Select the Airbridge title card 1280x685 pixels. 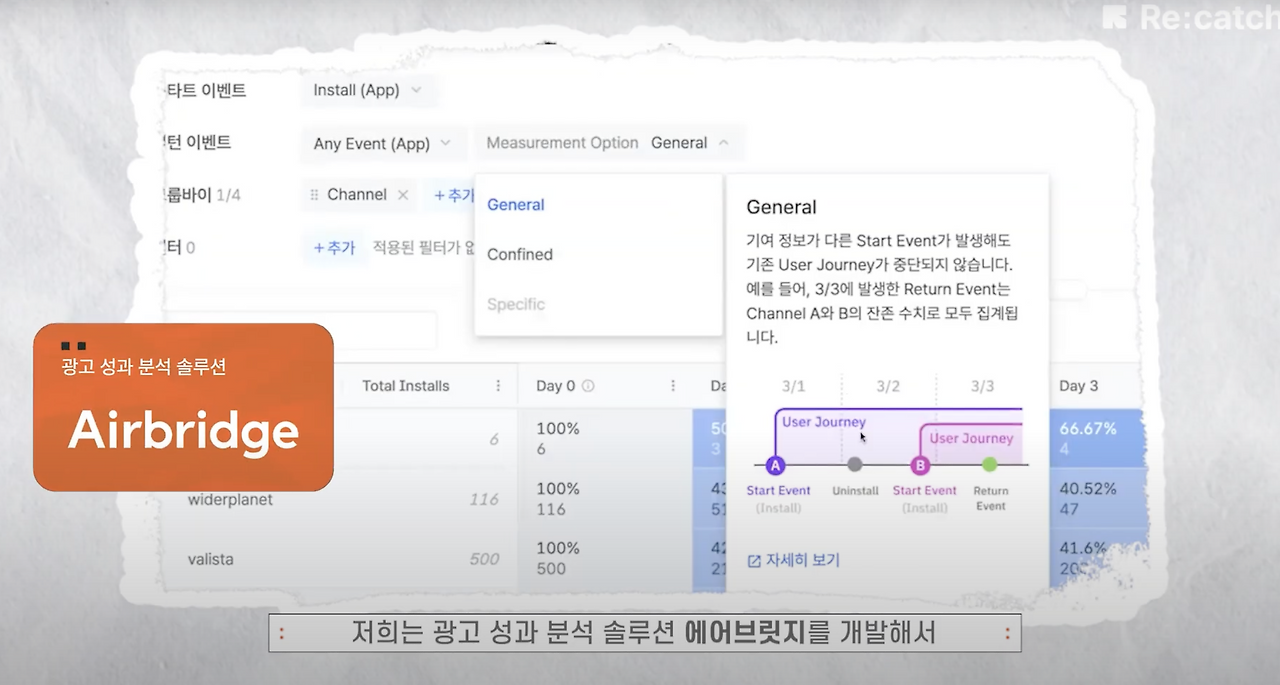pyautogui.click(x=183, y=407)
